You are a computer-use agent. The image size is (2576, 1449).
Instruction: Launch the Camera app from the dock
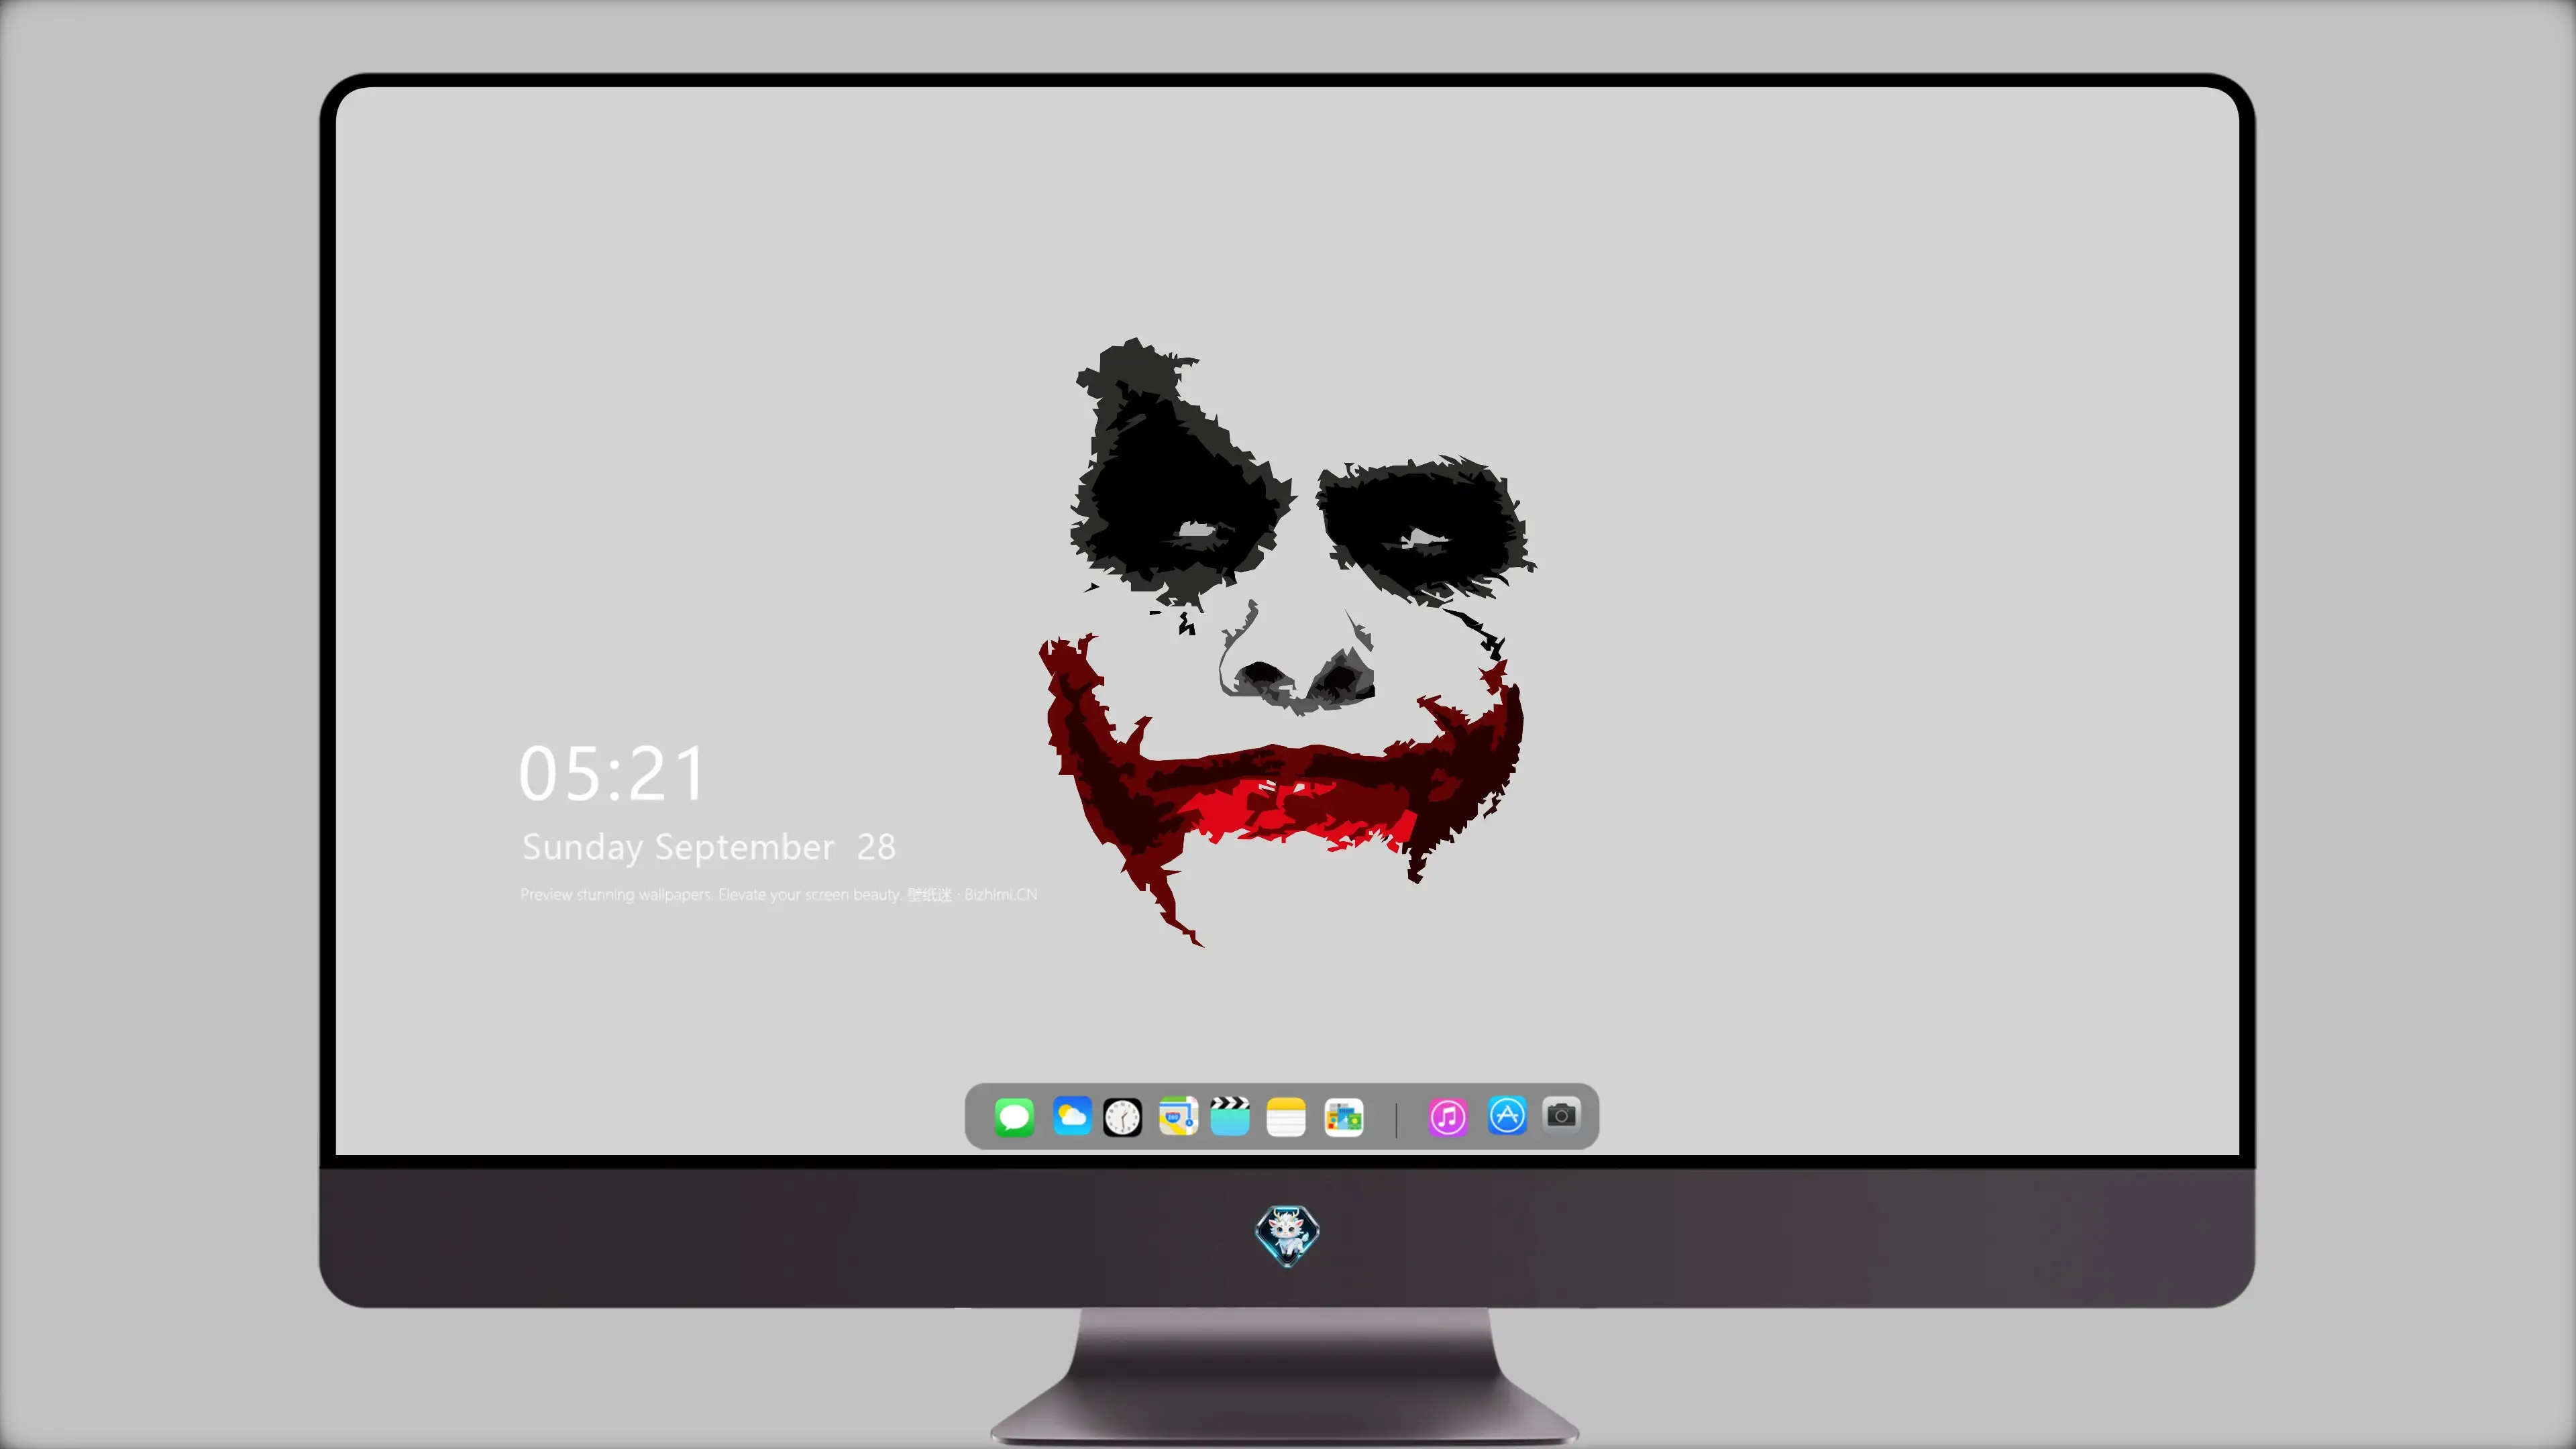click(x=1561, y=1114)
